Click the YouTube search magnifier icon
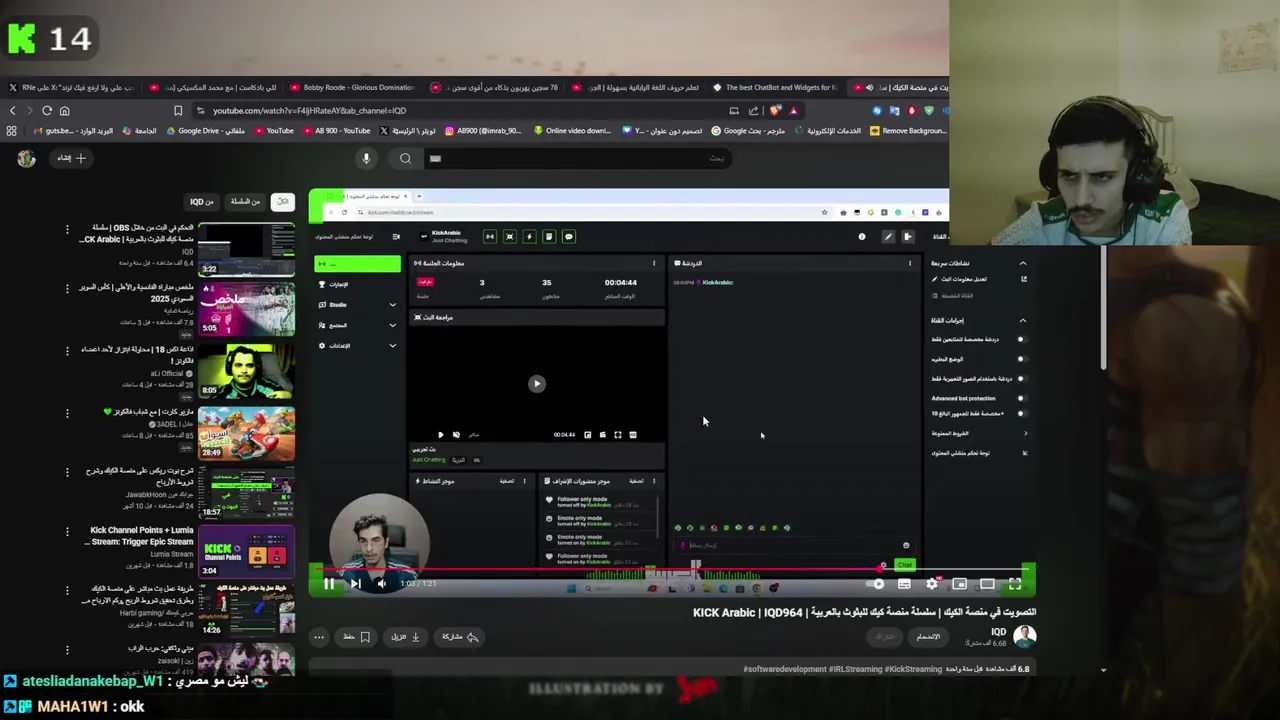 [x=405, y=158]
